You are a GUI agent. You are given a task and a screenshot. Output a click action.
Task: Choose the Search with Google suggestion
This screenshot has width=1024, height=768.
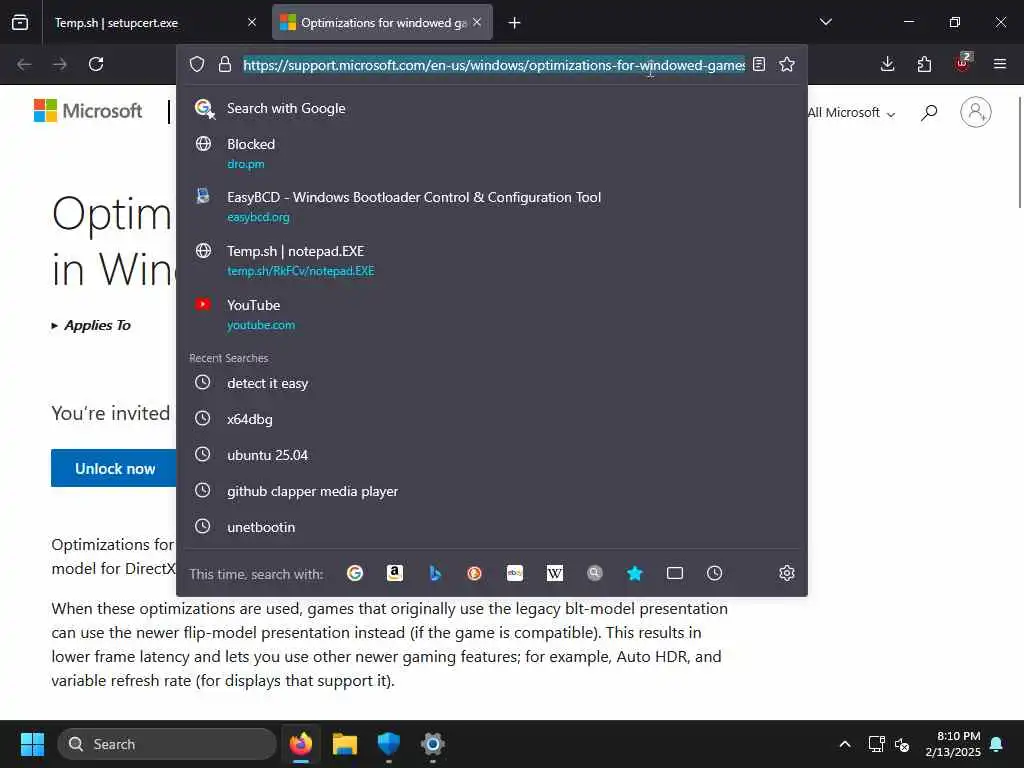492,108
